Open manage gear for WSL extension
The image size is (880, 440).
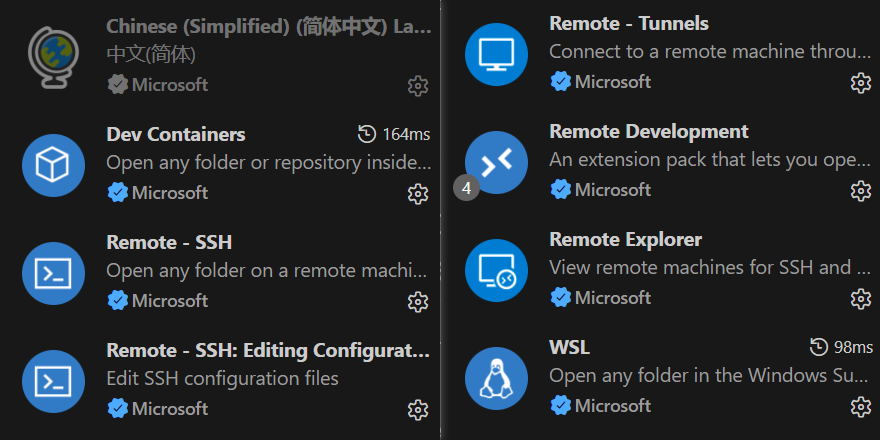click(x=861, y=407)
